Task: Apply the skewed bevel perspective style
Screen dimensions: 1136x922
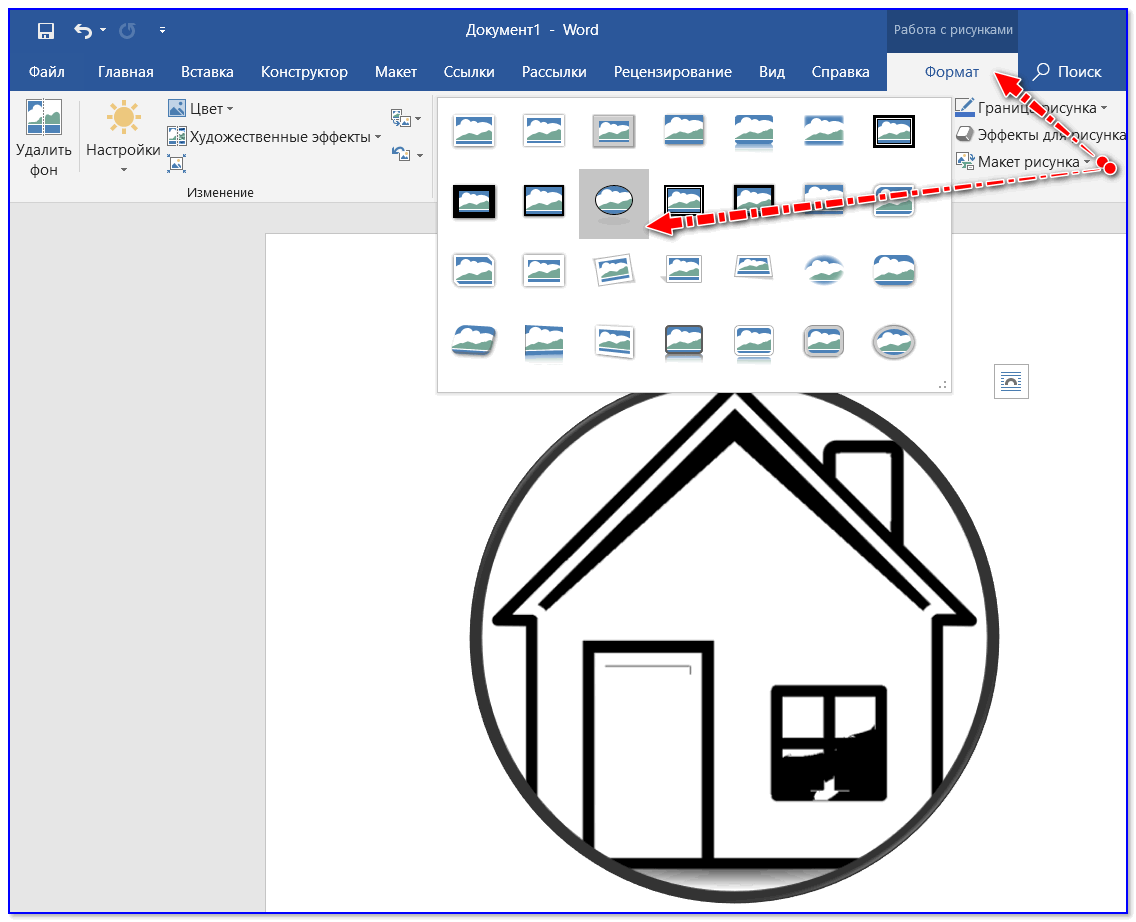Action: click(x=474, y=341)
